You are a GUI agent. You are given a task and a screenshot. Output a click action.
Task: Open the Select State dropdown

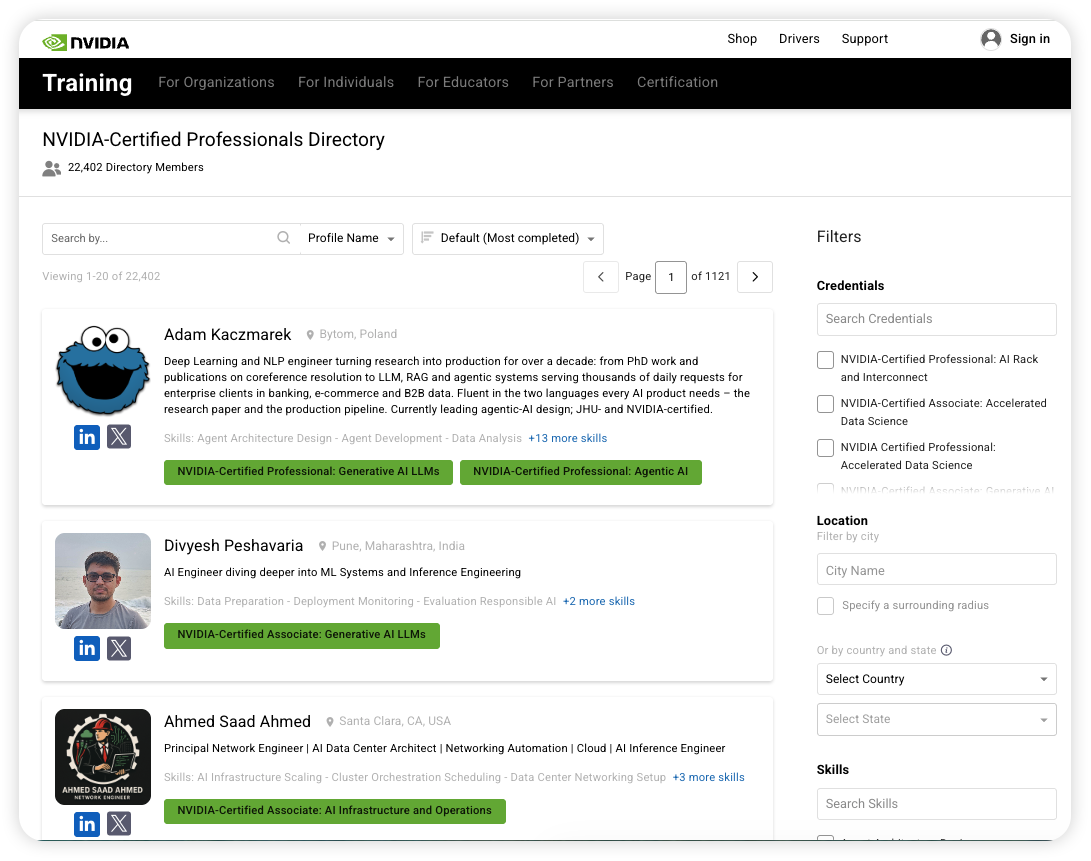pyautogui.click(x=937, y=720)
